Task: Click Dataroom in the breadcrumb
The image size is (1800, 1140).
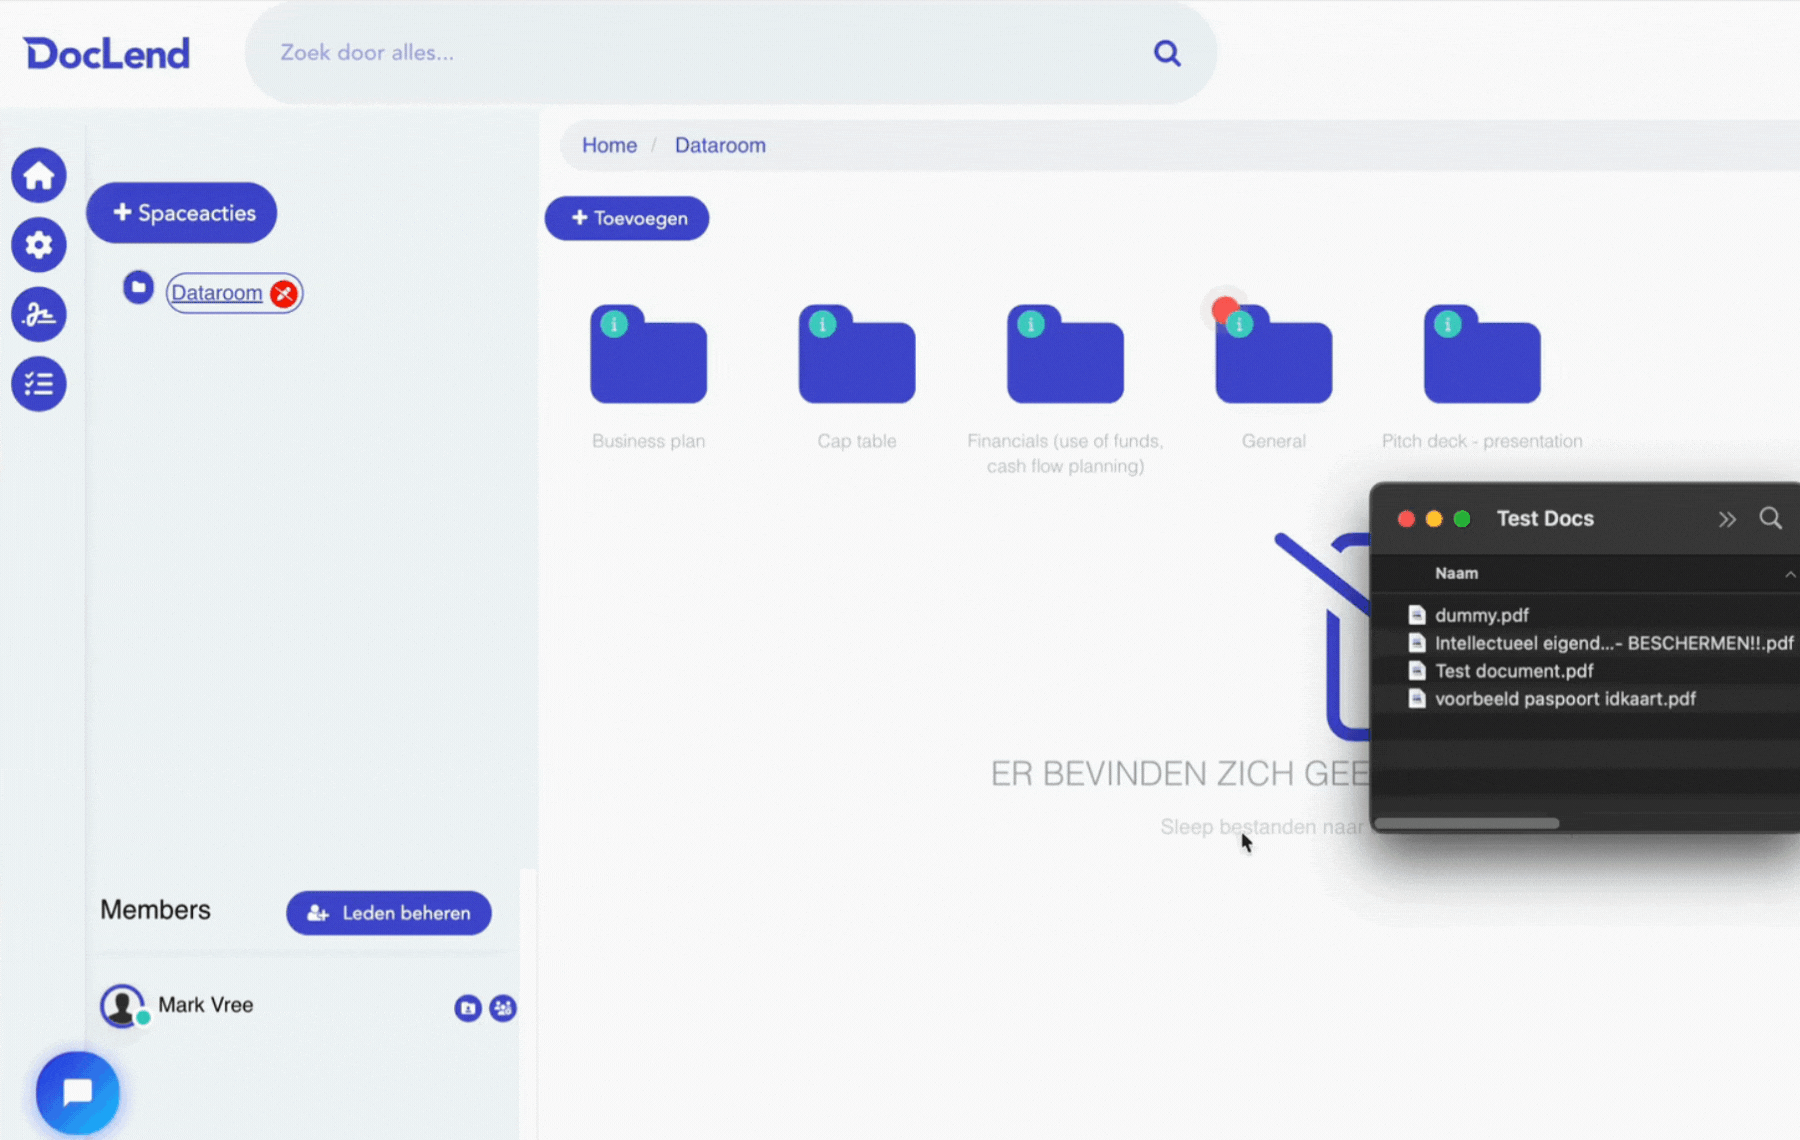Action: [x=720, y=145]
